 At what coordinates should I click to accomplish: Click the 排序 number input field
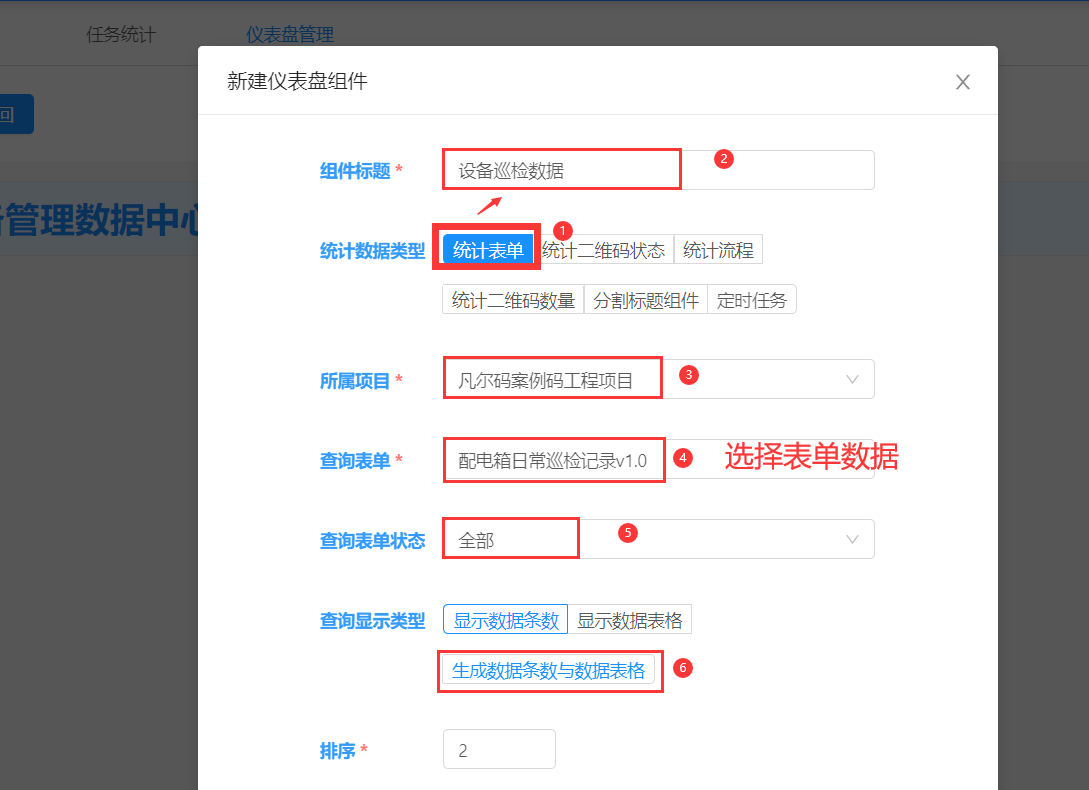498,750
